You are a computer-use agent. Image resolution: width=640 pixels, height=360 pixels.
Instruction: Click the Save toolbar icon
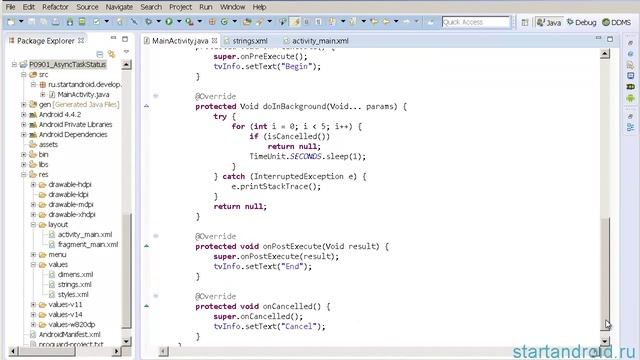click(x=32, y=22)
